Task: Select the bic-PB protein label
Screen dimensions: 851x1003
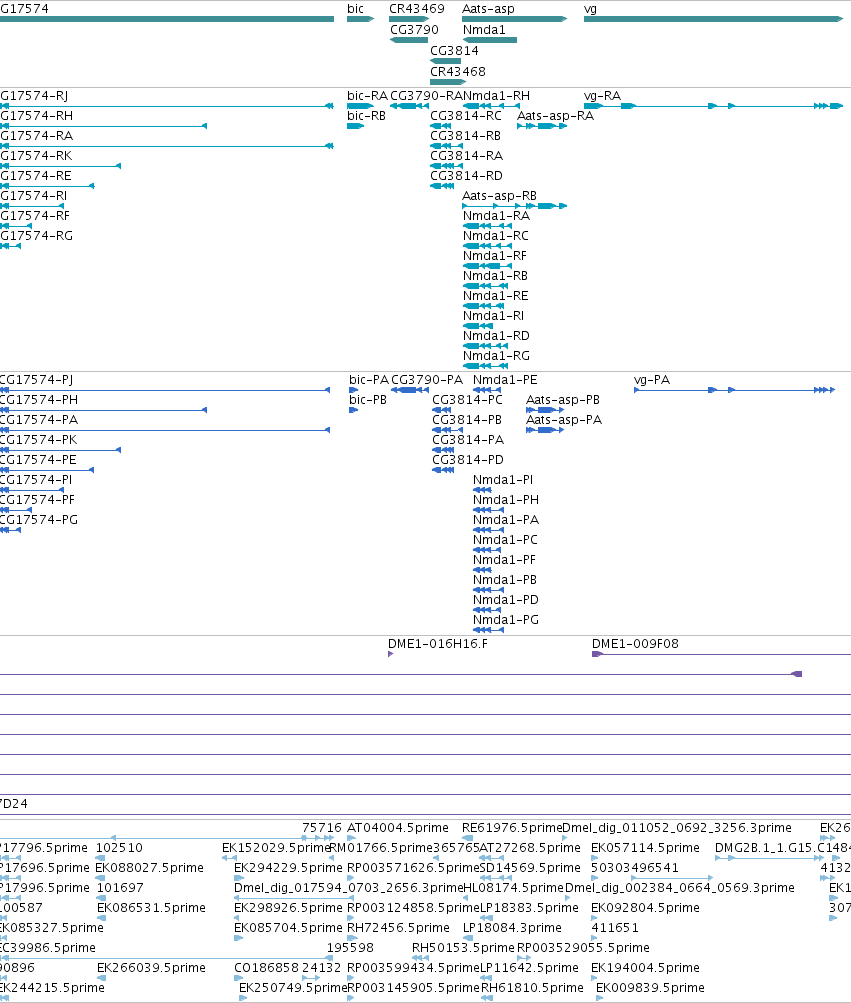Action: tap(368, 400)
